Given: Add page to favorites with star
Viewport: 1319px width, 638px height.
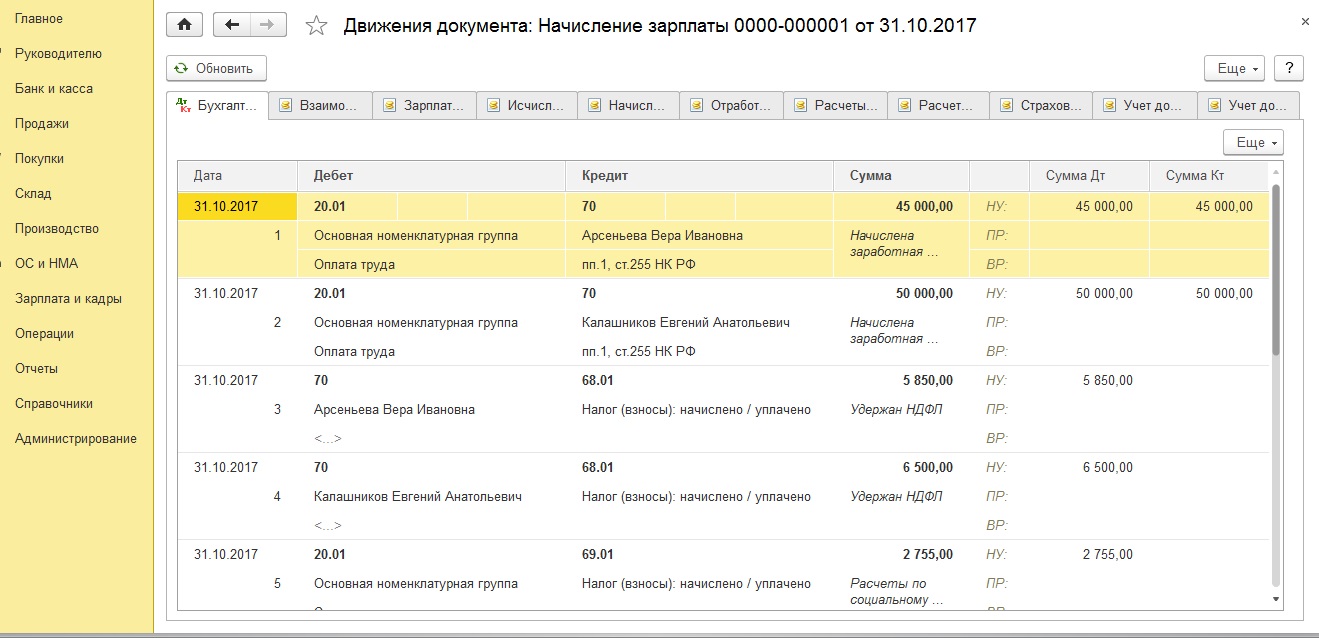Looking at the screenshot, I should click(x=316, y=26).
